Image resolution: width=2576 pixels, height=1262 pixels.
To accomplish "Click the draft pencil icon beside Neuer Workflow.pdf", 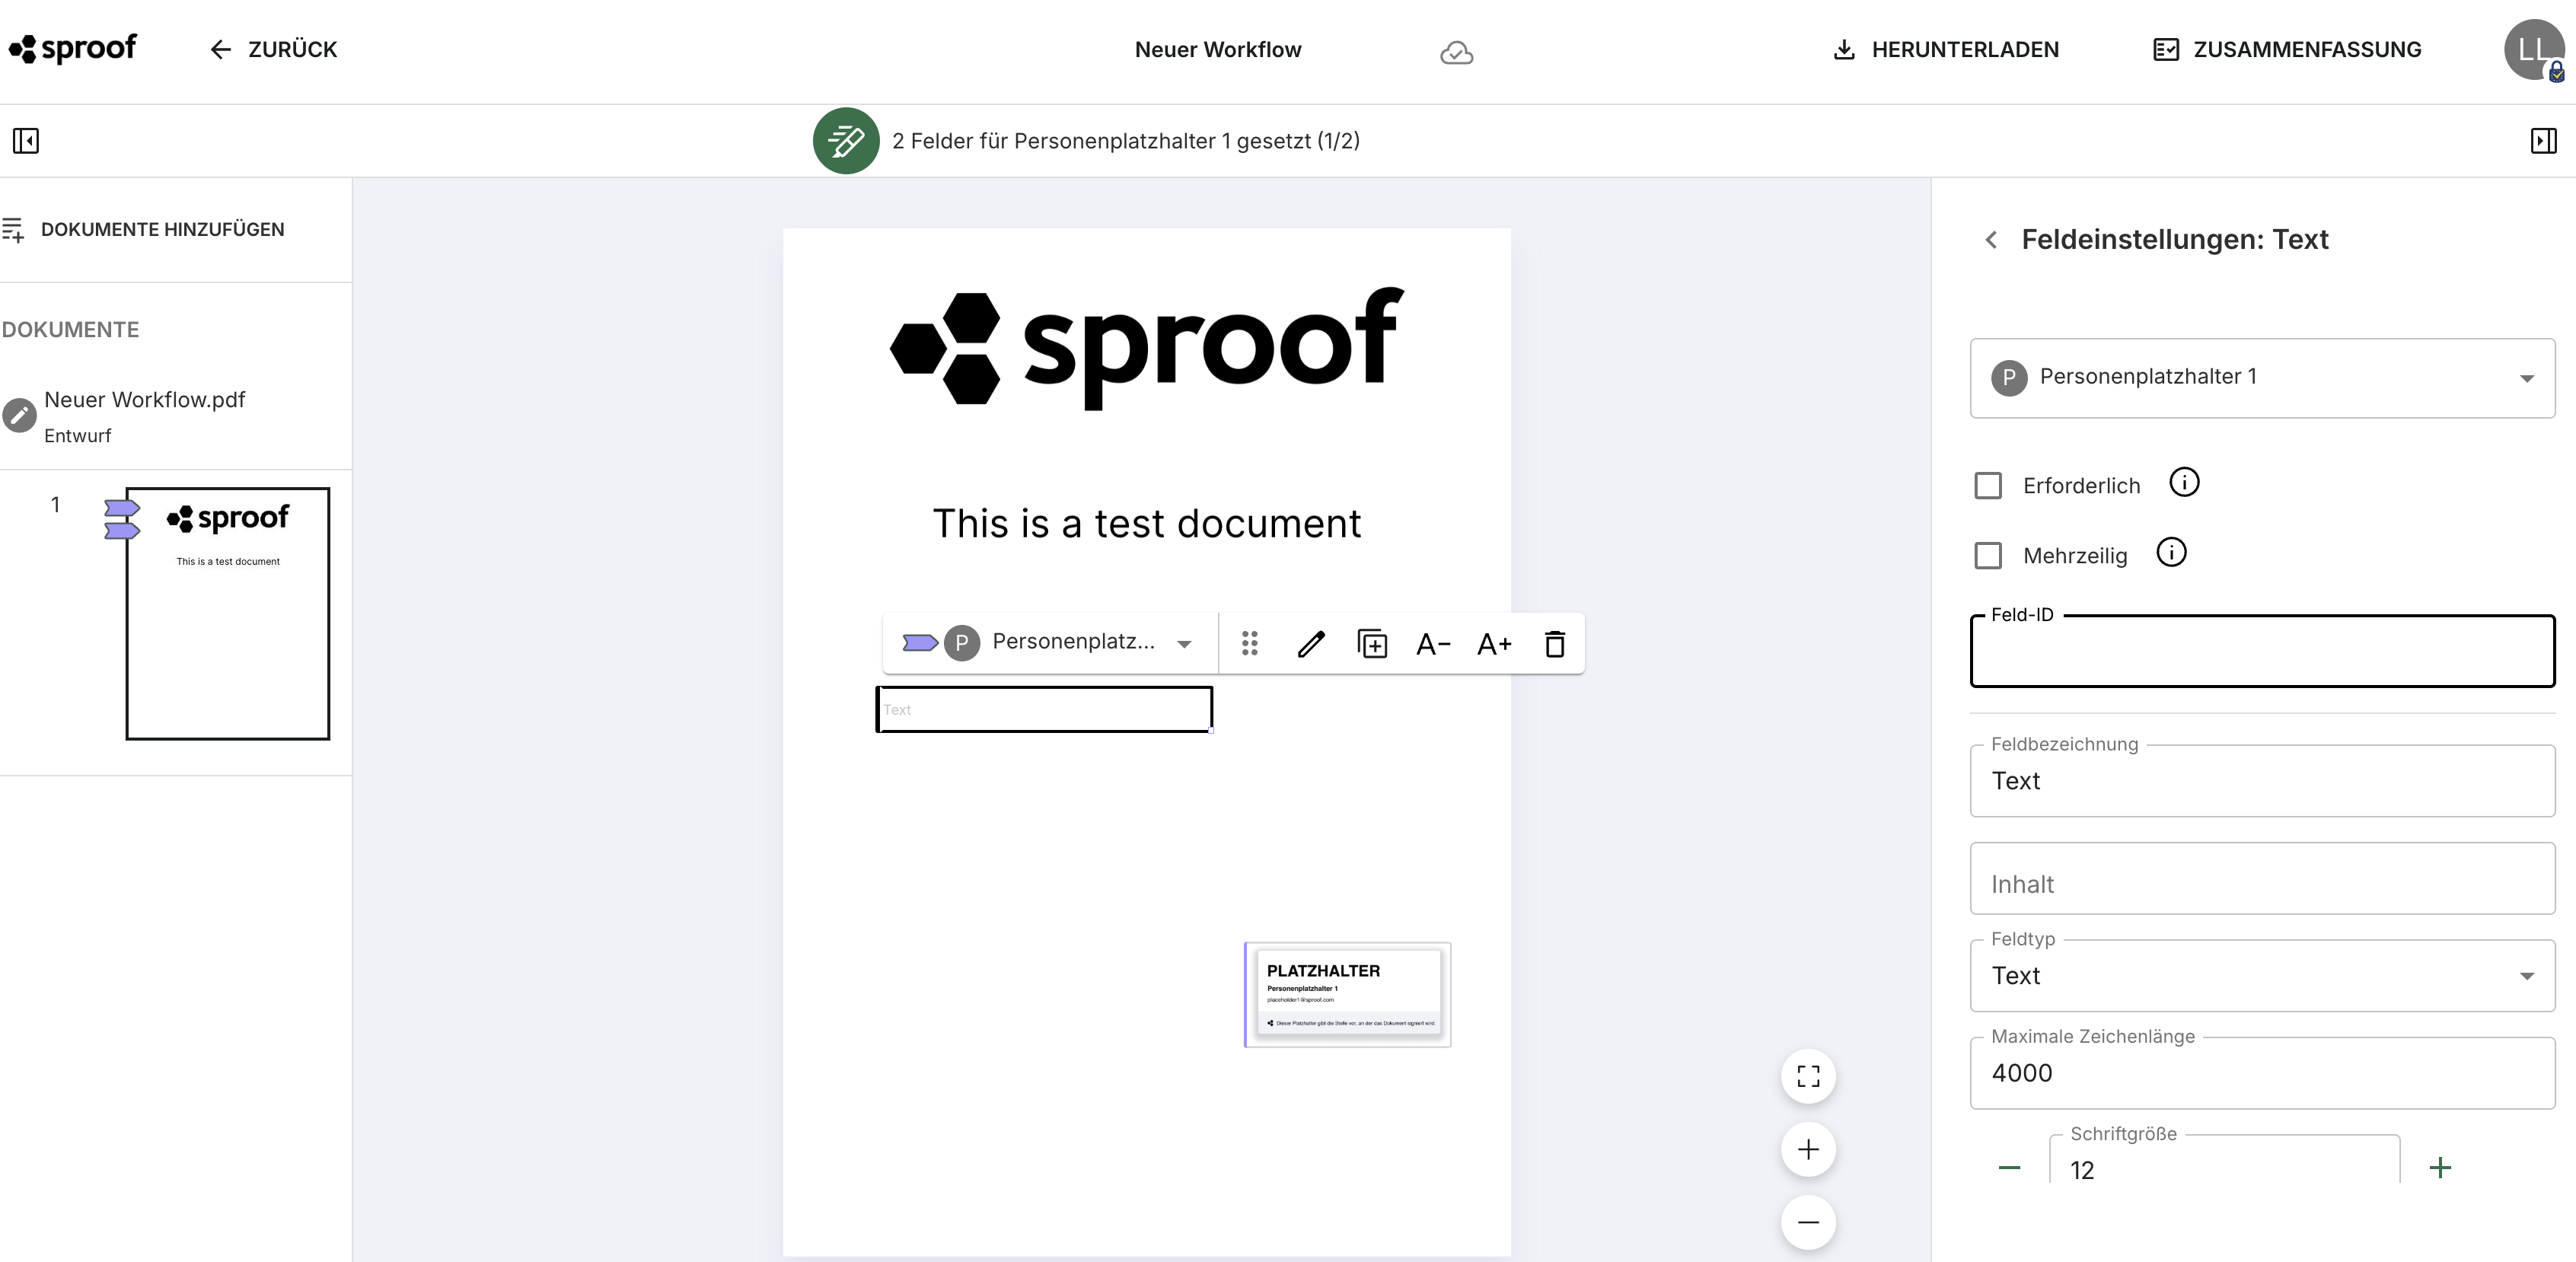I will 19,415.
